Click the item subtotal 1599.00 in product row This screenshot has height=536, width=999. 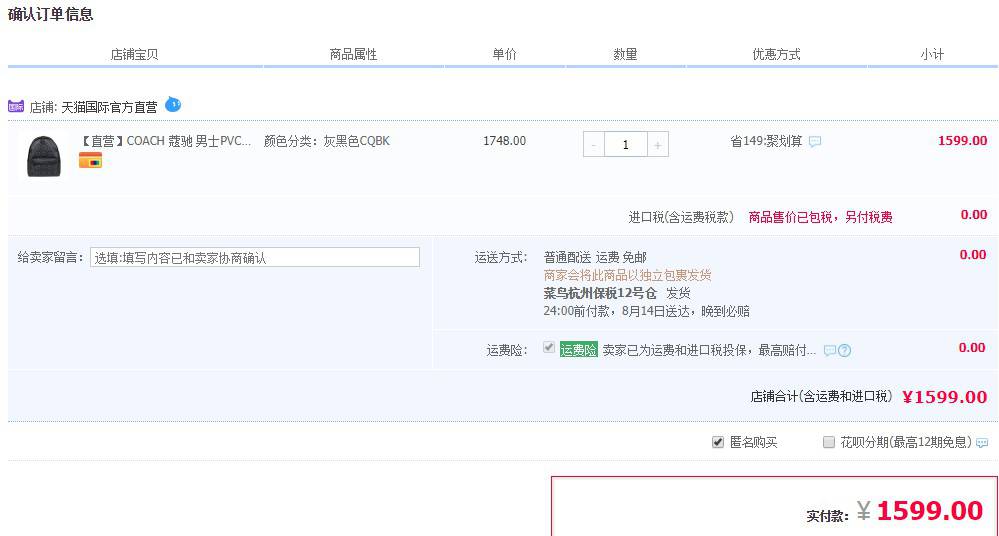963,140
